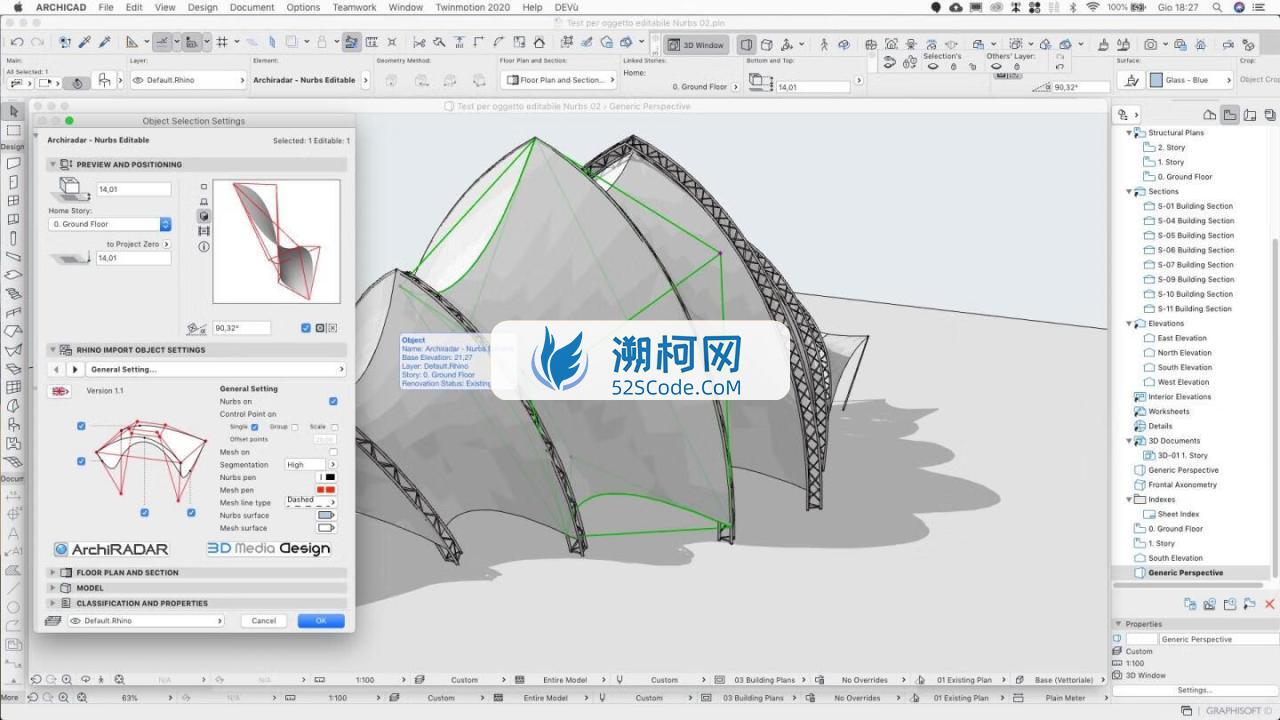Enable the Scale control point checkbox
The height and width of the screenshot is (720, 1280).
tap(334, 427)
